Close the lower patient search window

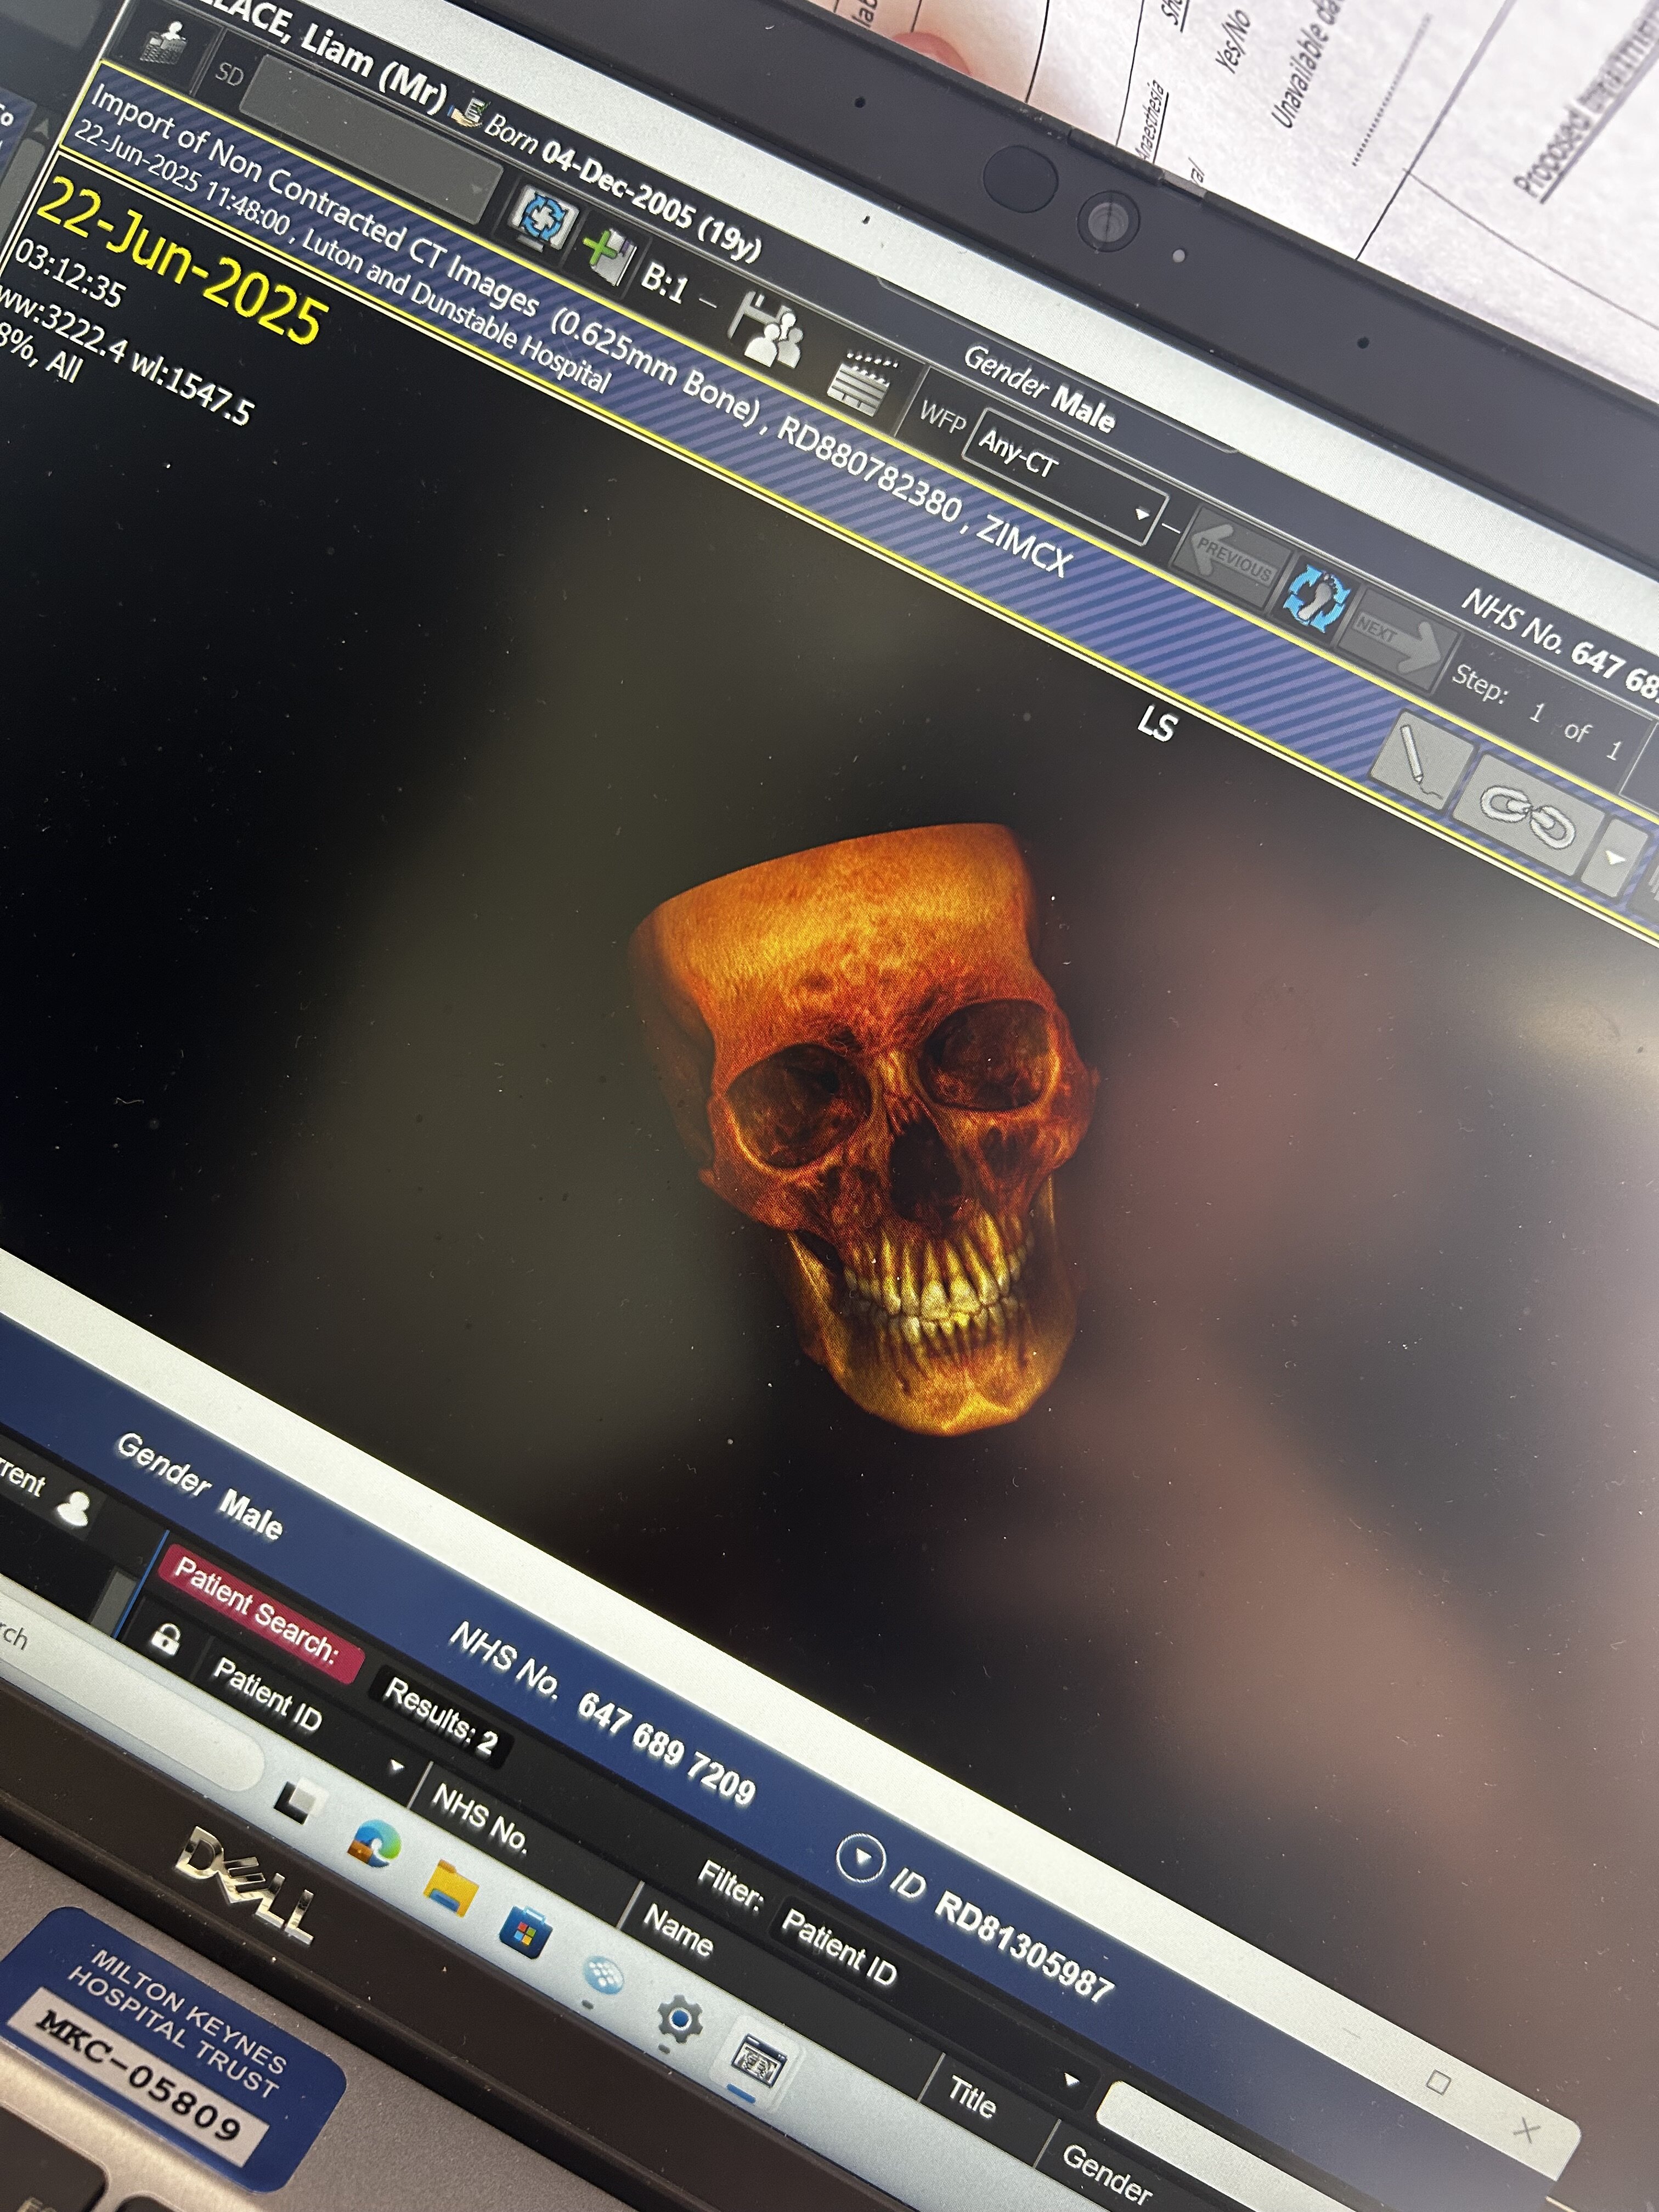[1527, 2129]
